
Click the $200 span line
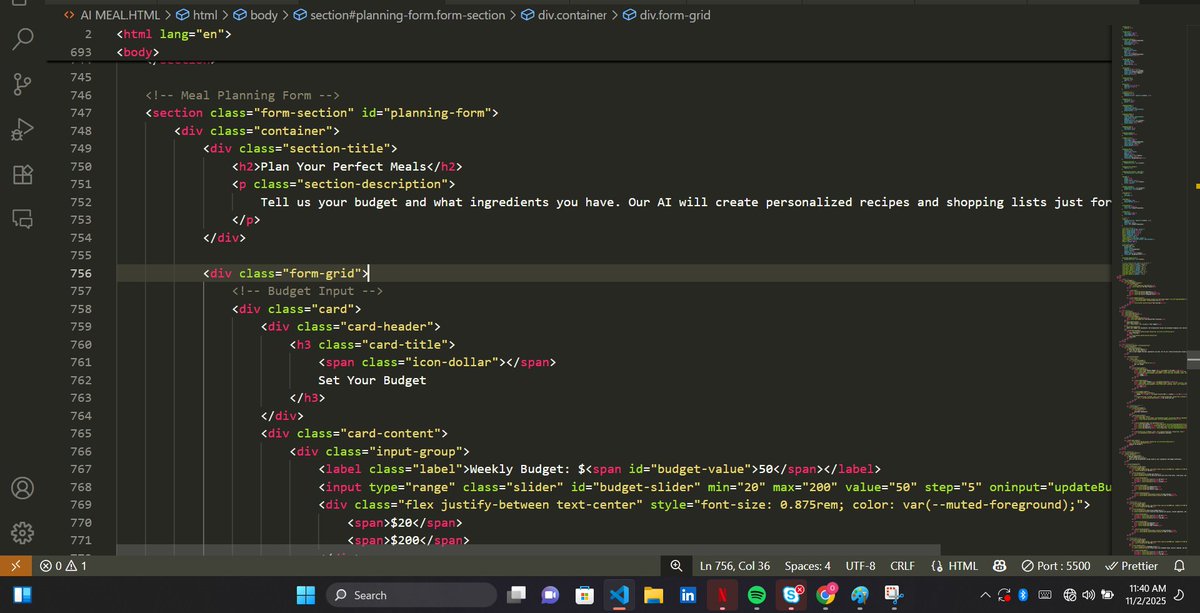pos(408,541)
